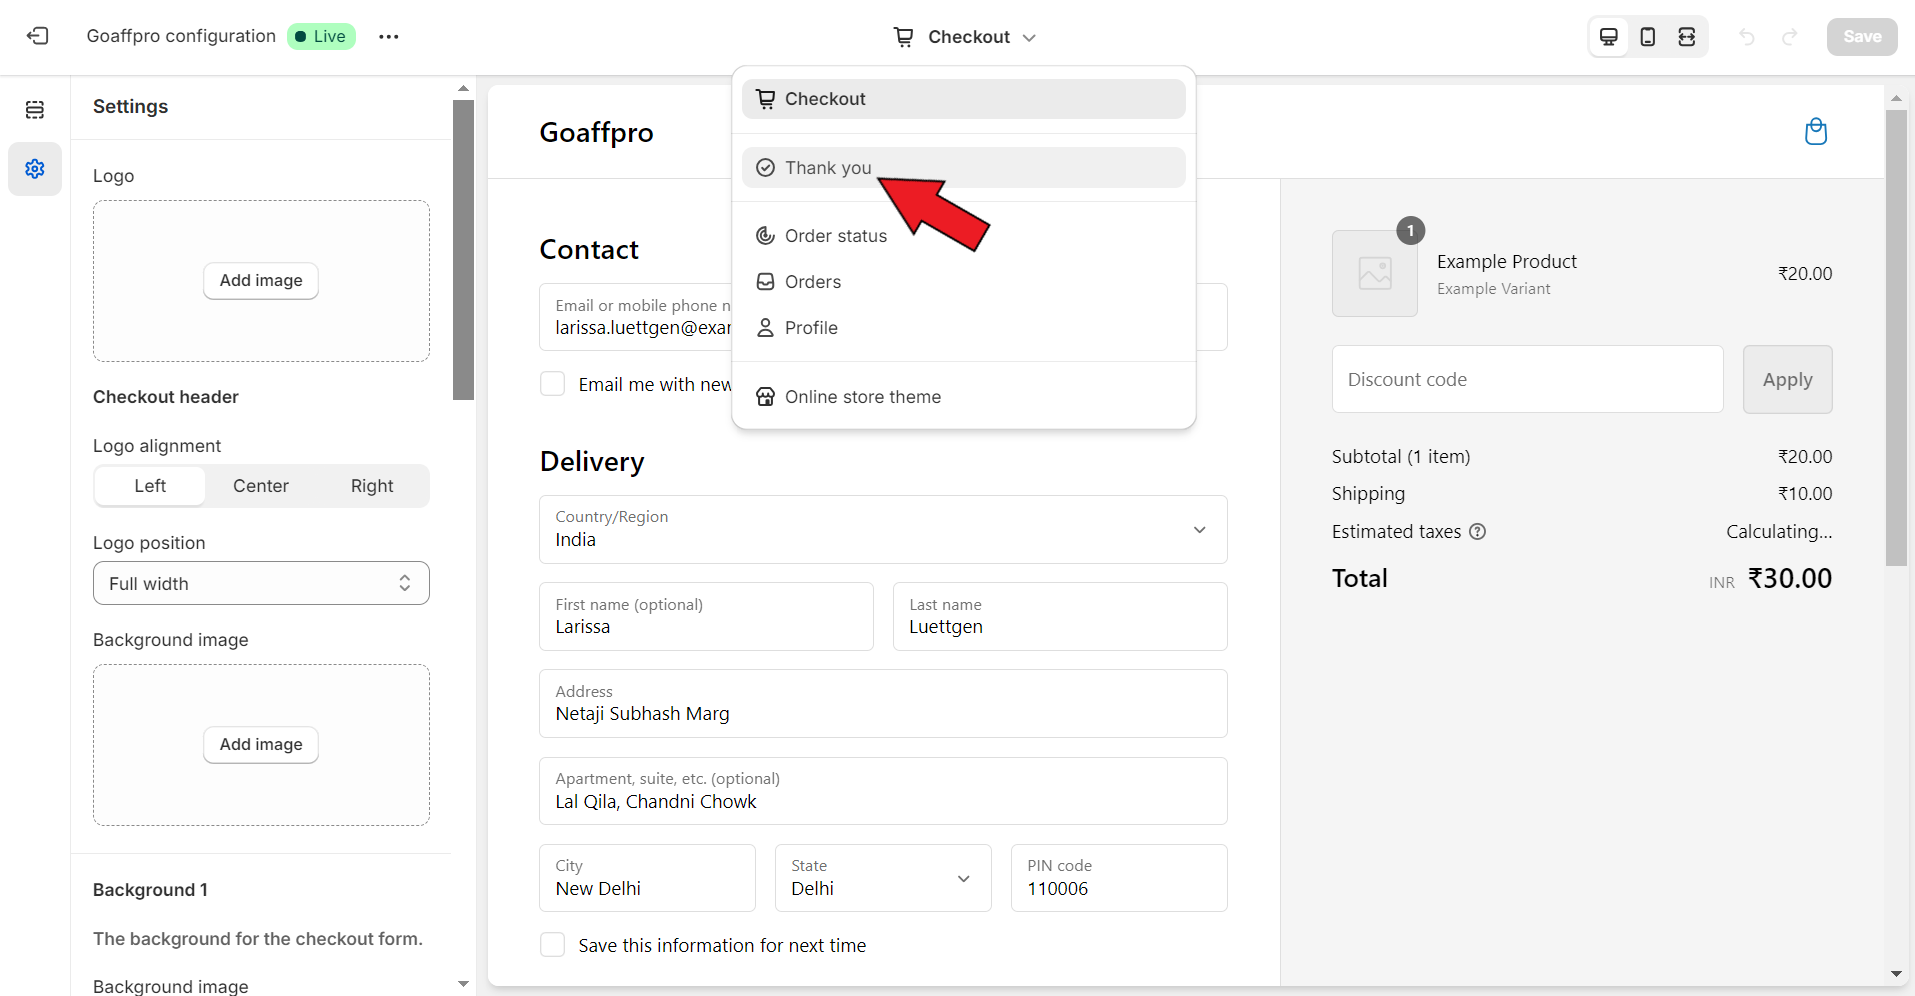Select Thank you from the page menu

[828, 168]
